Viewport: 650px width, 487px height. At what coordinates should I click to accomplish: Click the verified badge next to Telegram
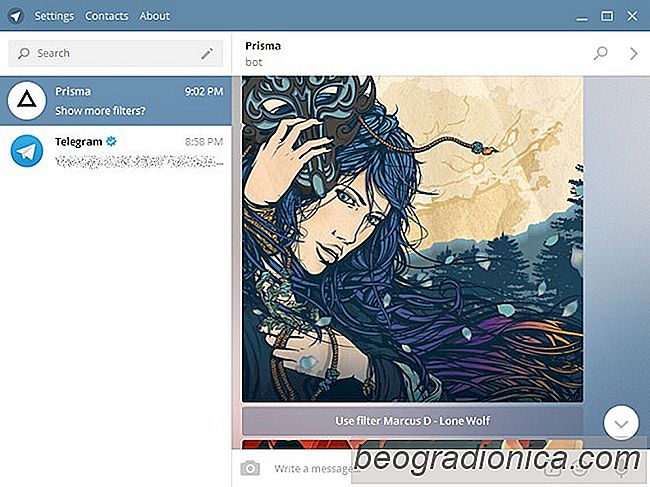(x=111, y=141)
